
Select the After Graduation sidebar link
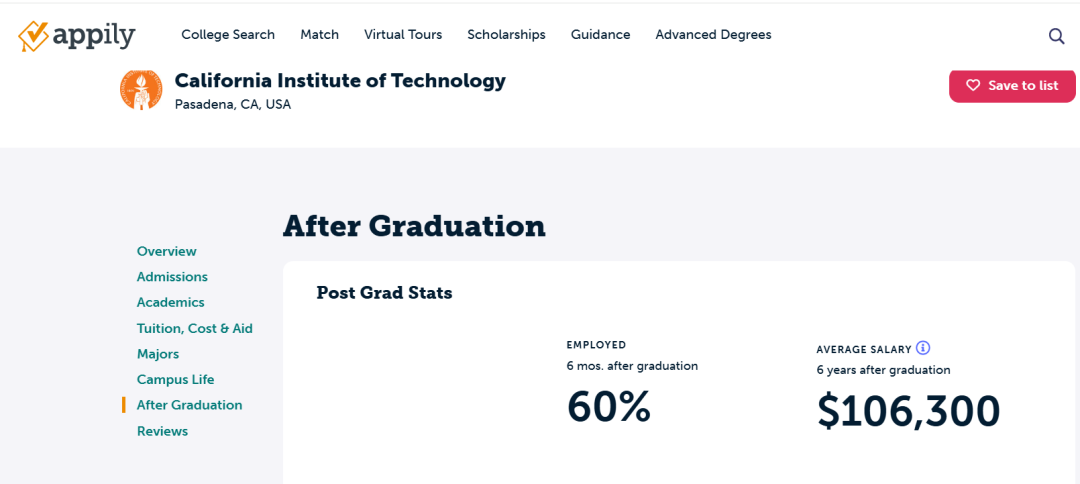coord(189,405)
